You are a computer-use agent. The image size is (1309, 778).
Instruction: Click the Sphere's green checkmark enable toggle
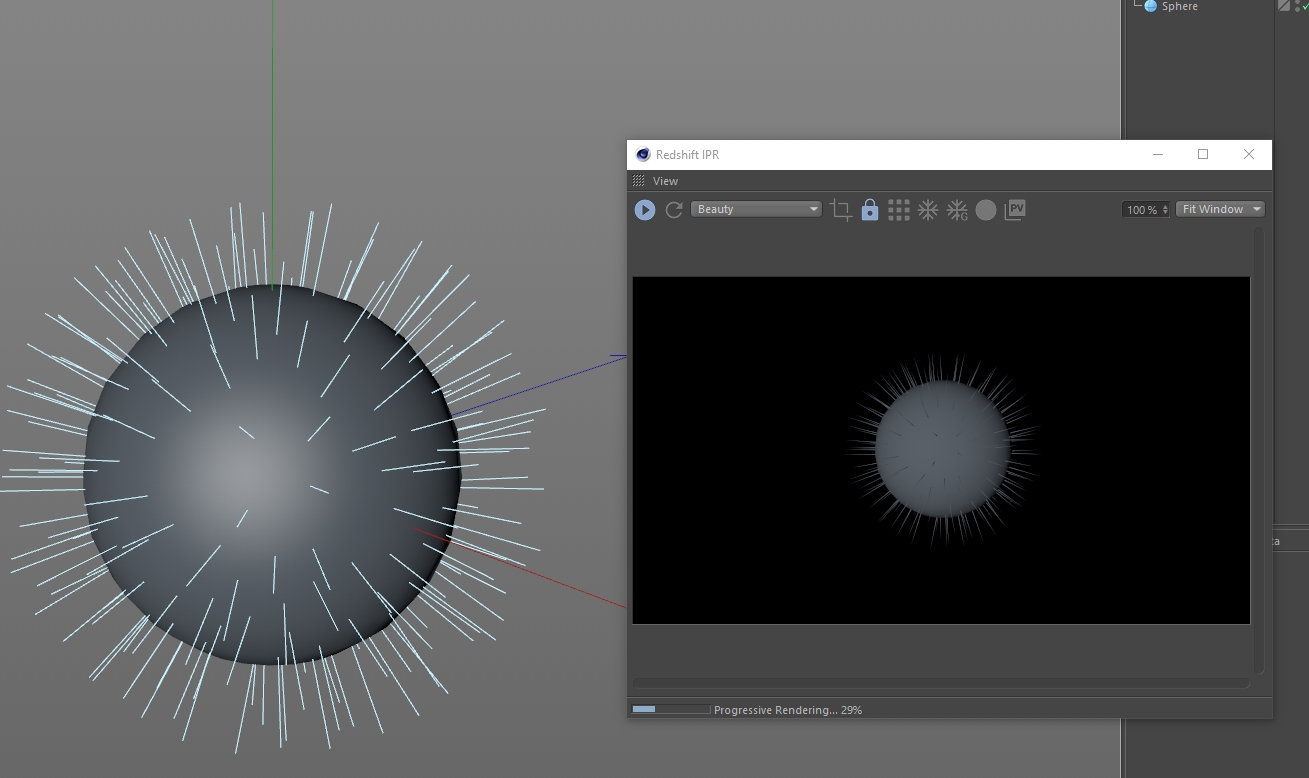[1304, 6]
